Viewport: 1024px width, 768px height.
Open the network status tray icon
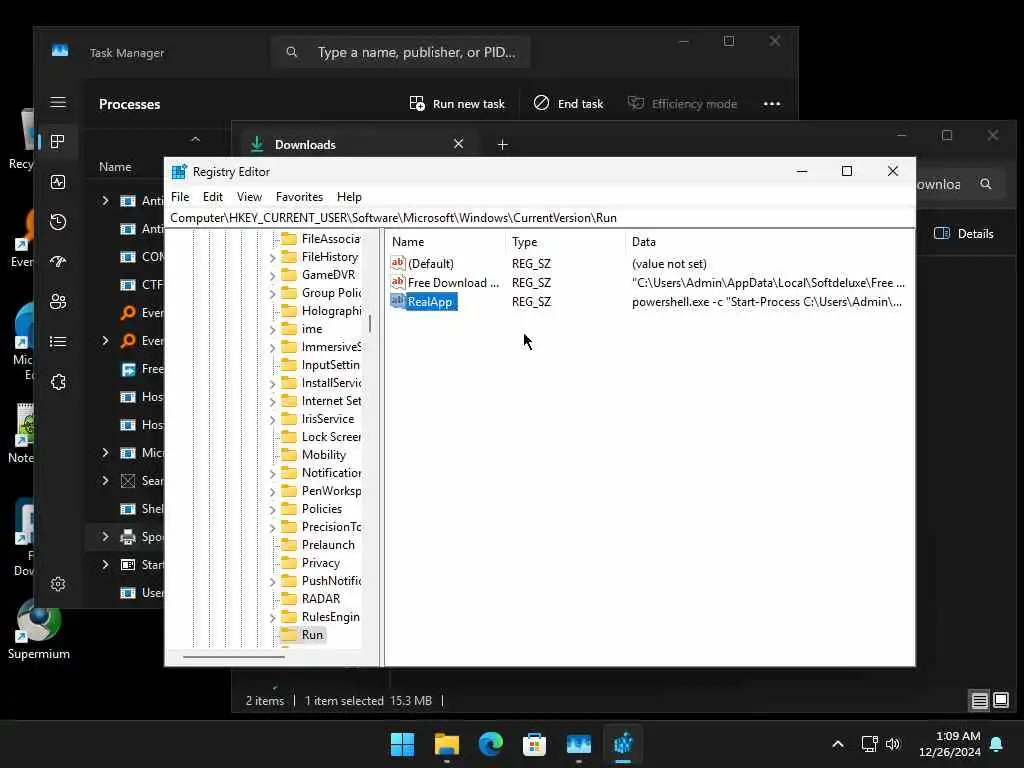coord(869,744)
